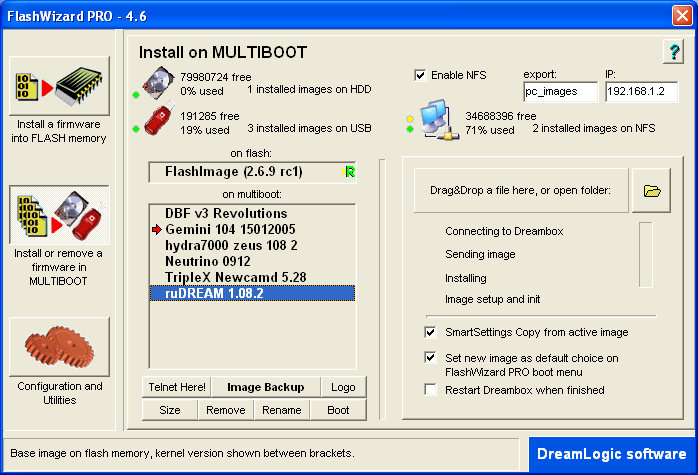Select ruDREAM 1.08.2 image
This screenshot has height=475, width=698.
pyautogui.click(x=252, y=293)
